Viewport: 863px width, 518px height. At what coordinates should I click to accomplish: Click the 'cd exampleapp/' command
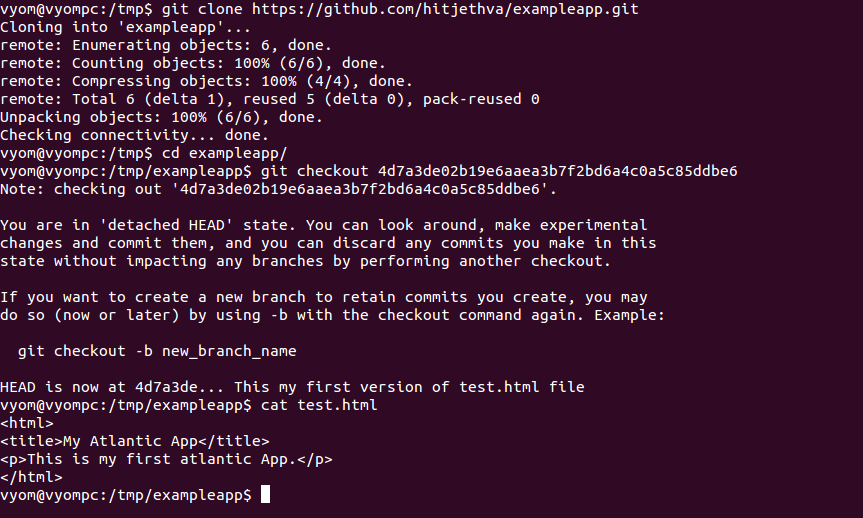[225, 154]
